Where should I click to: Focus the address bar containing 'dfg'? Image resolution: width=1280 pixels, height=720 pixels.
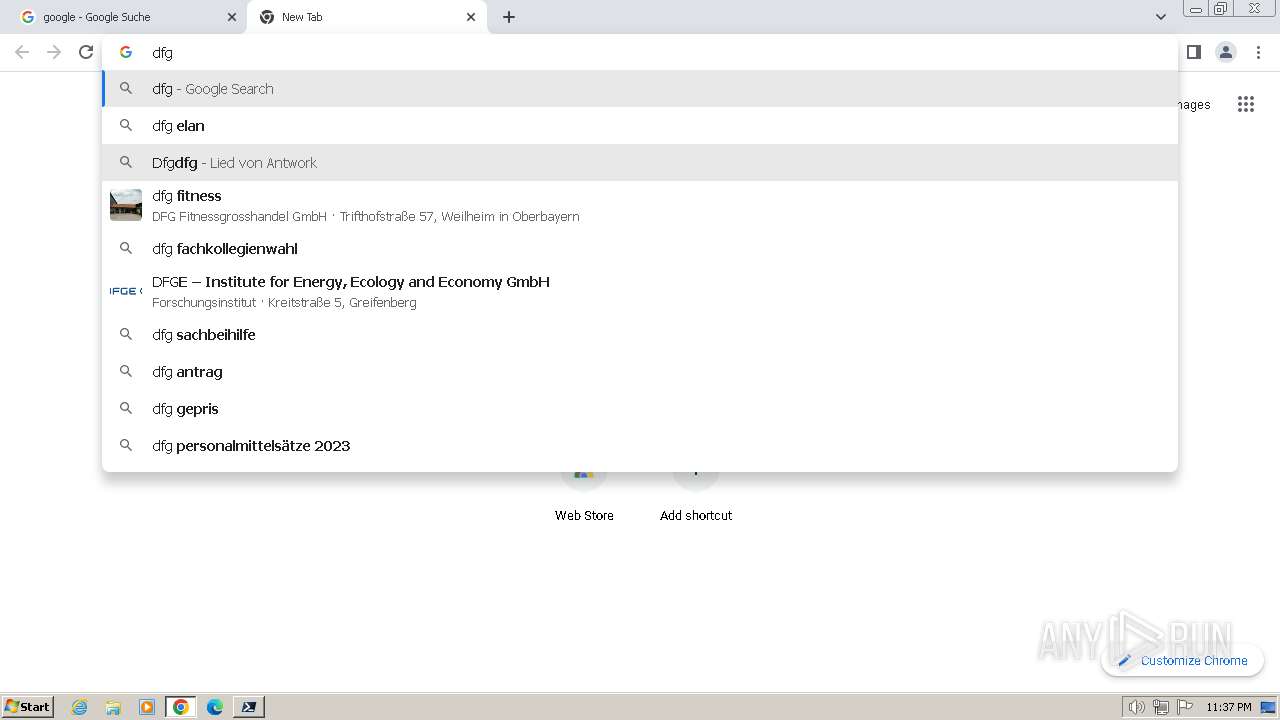point(640,52)
